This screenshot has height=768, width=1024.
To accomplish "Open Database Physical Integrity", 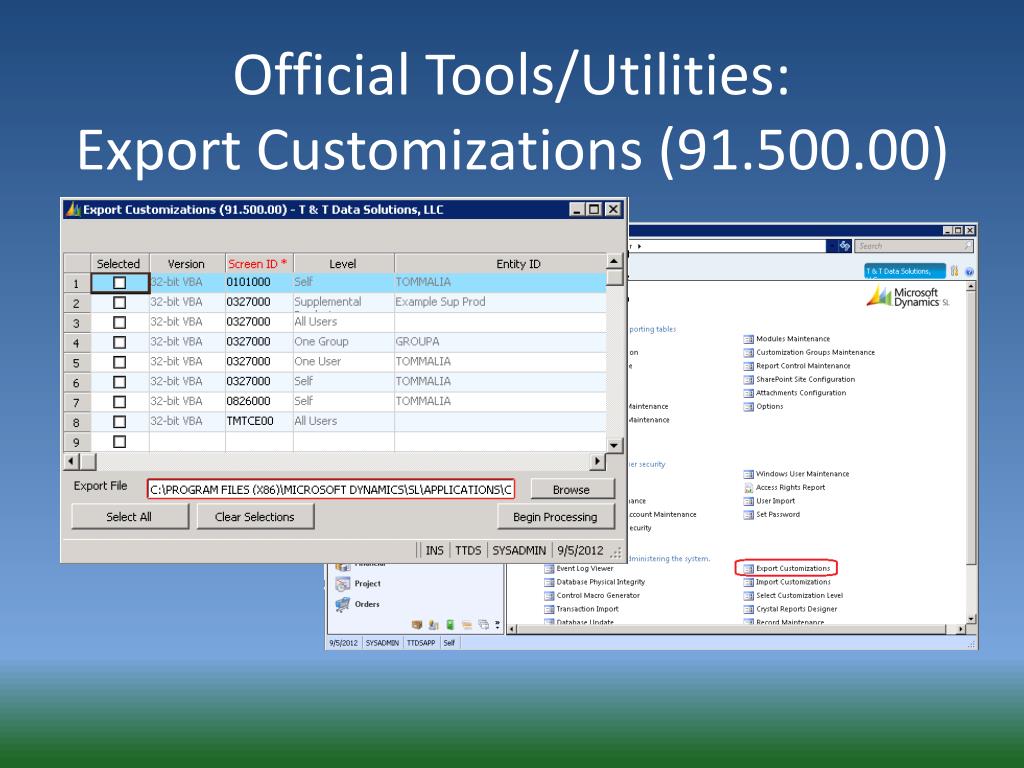I will pos(594,582).
